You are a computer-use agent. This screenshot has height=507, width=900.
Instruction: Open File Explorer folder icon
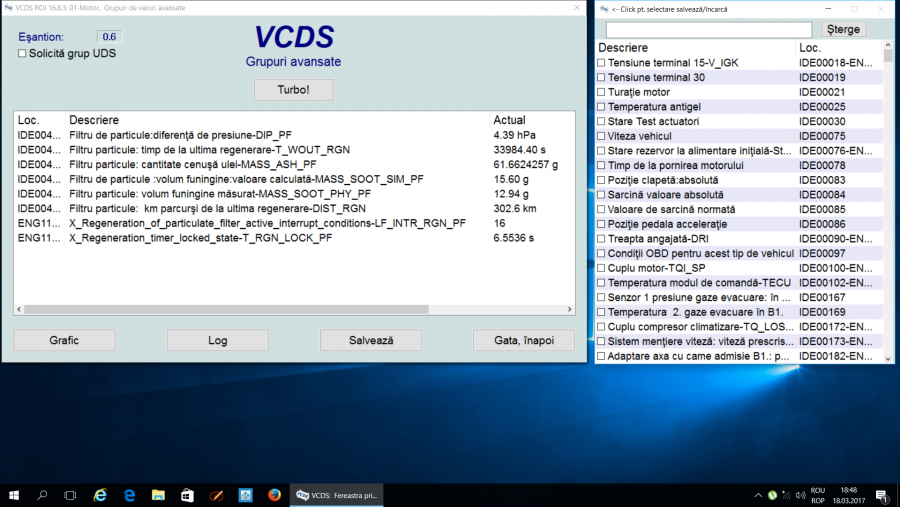point(158,495)
